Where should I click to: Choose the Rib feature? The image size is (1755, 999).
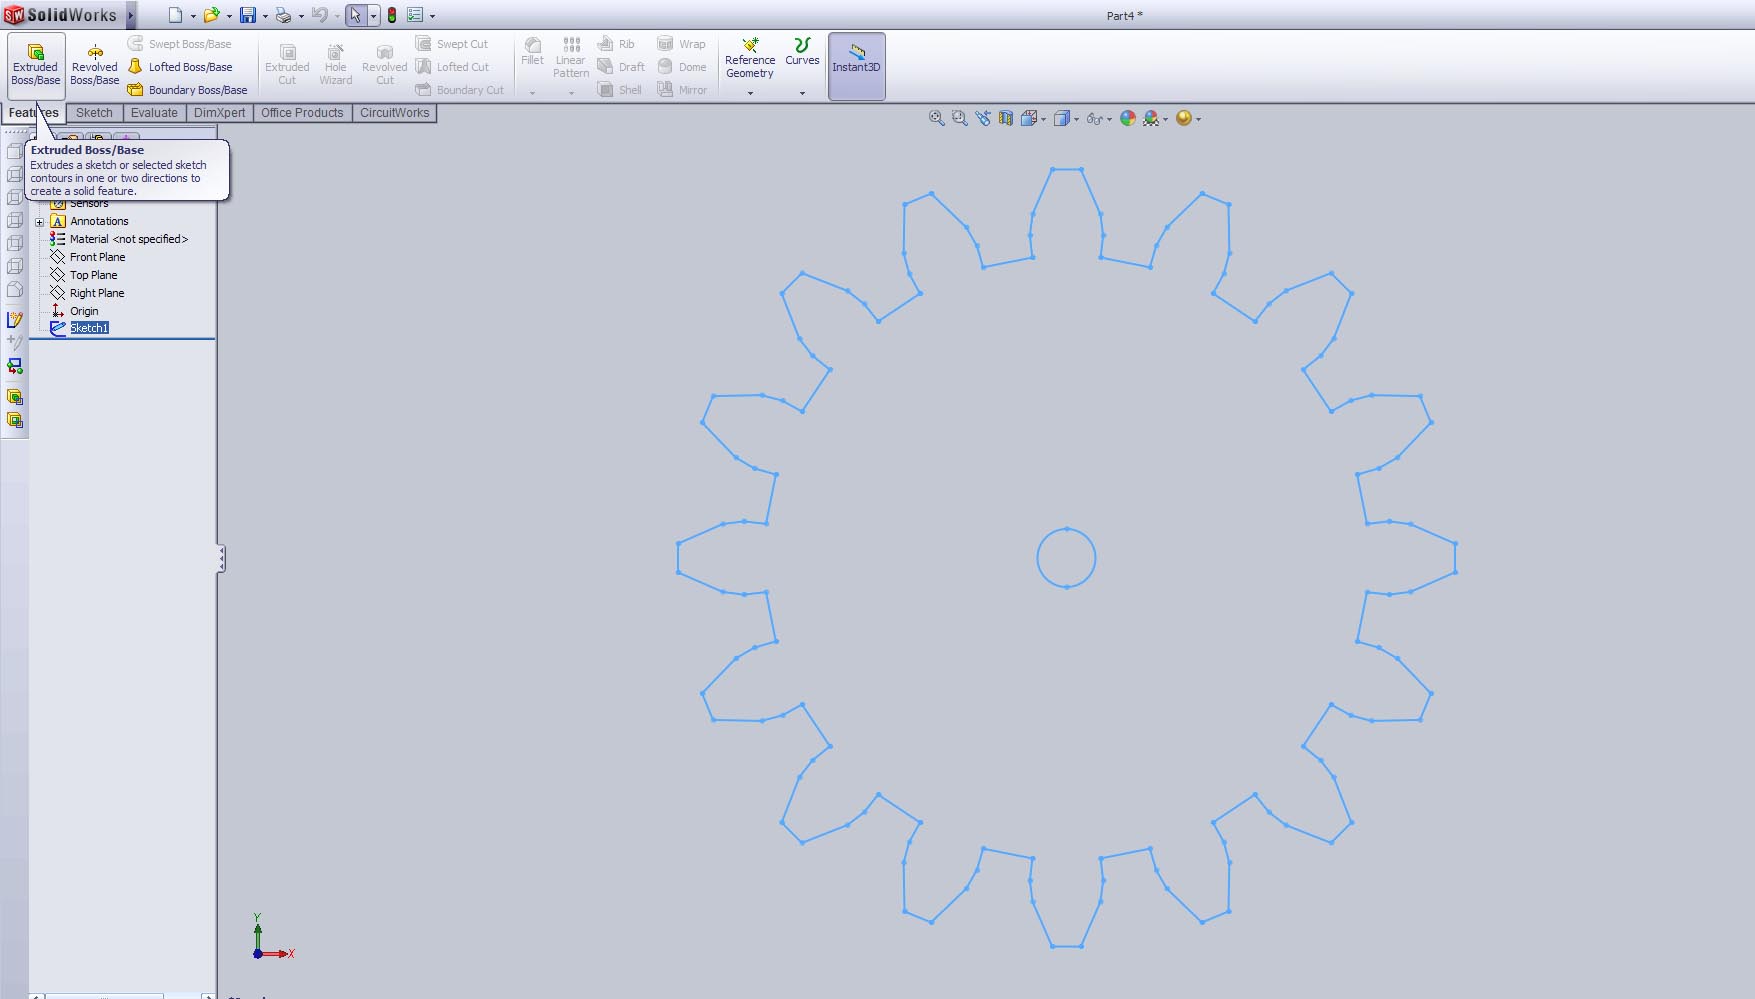[x=616, y=44]
